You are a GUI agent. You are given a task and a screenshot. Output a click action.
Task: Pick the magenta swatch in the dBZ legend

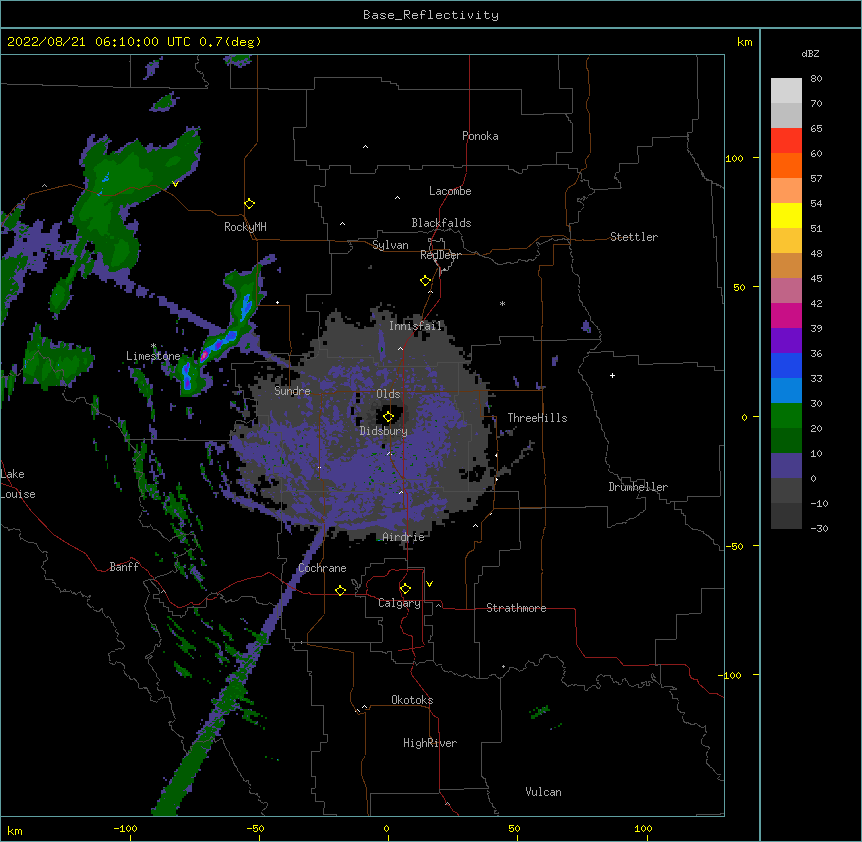[786, 315]
